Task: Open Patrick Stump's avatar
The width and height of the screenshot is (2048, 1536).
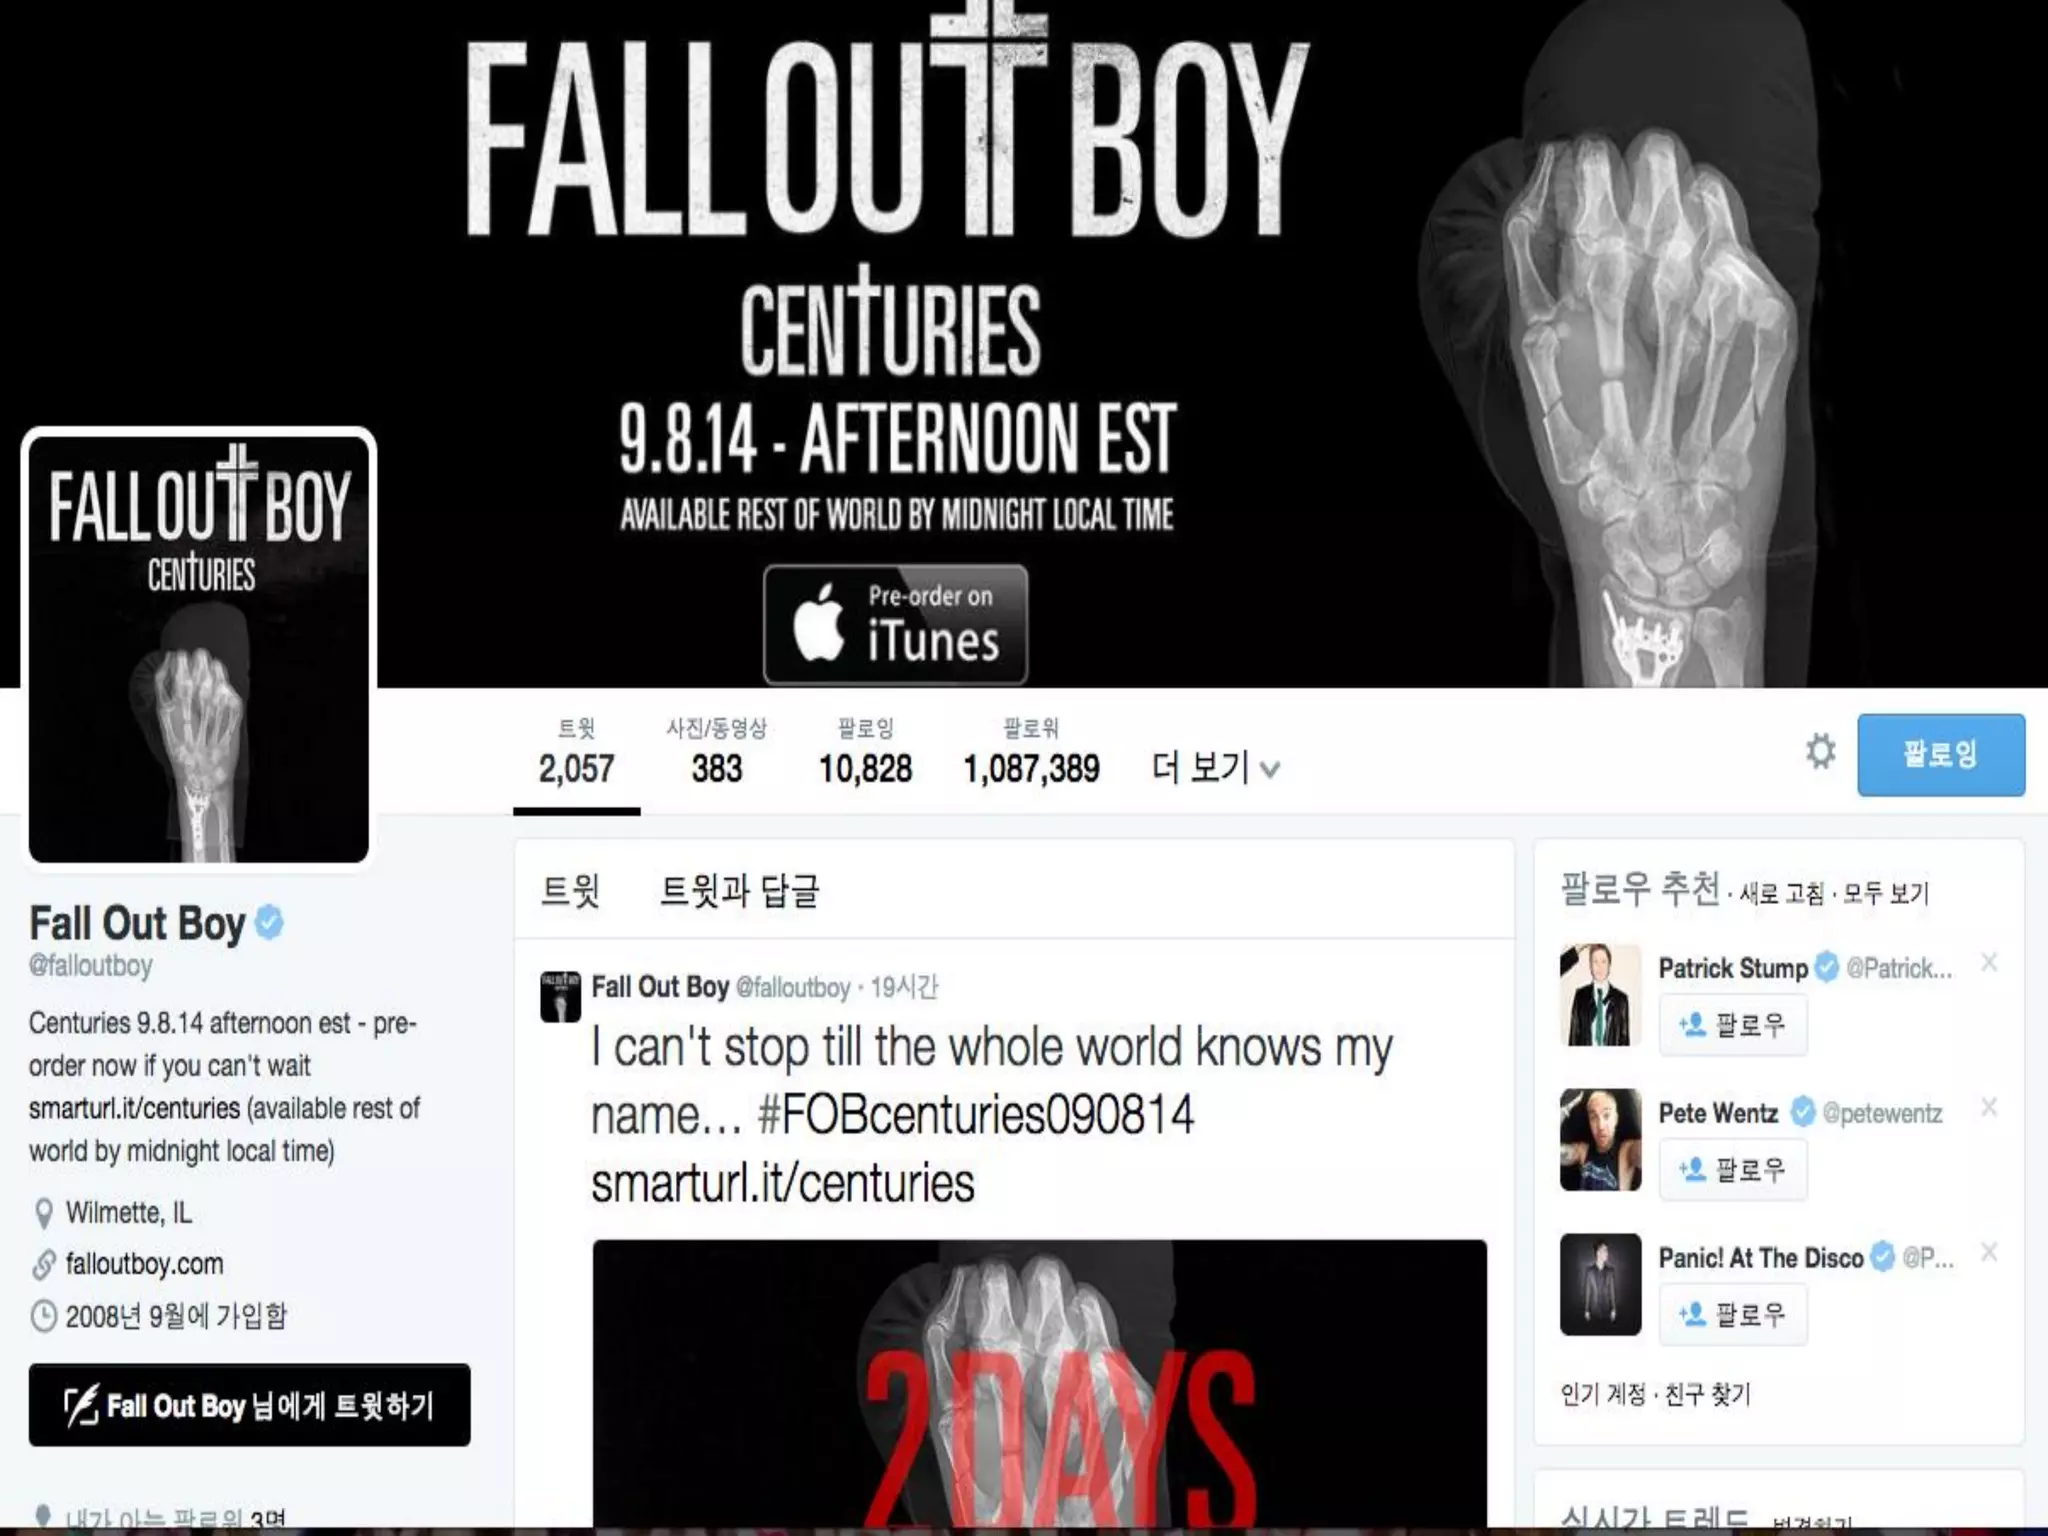Action: [x=1600, y=995]
